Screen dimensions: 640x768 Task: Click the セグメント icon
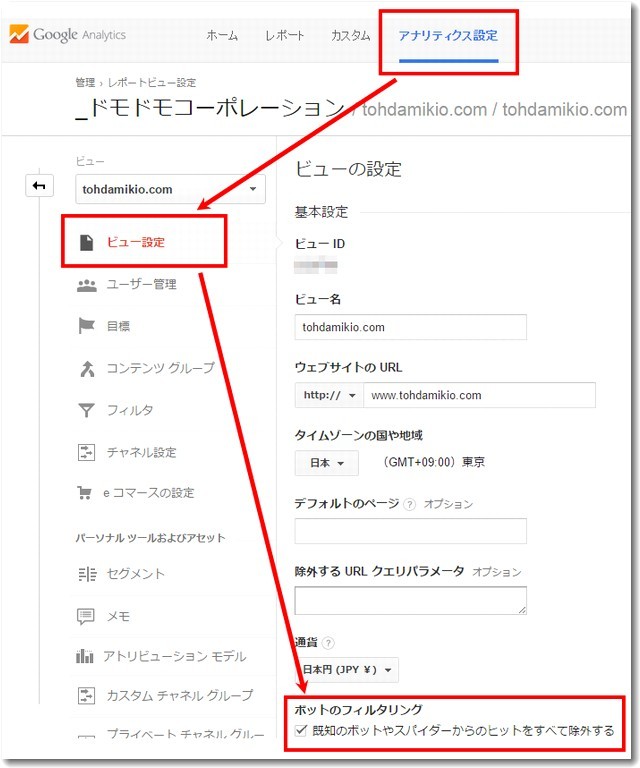point(87,574)
